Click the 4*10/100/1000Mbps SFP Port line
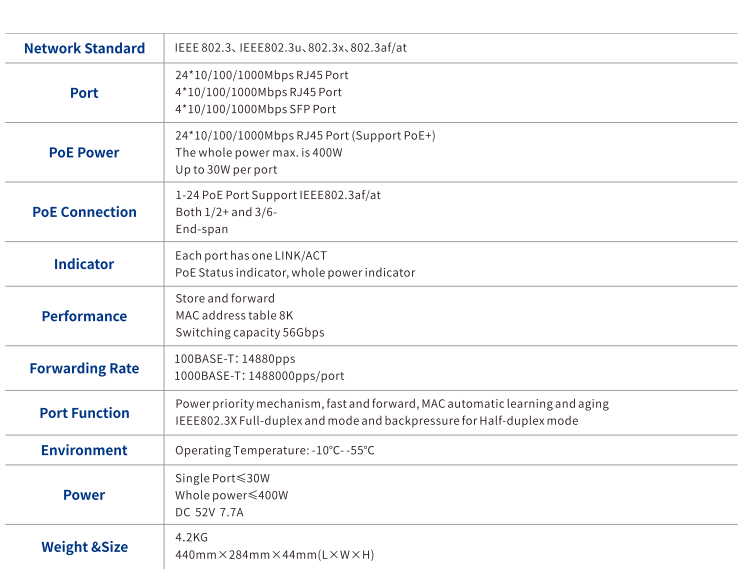This screenshot has width=750, height=584. tap(255, 109)
